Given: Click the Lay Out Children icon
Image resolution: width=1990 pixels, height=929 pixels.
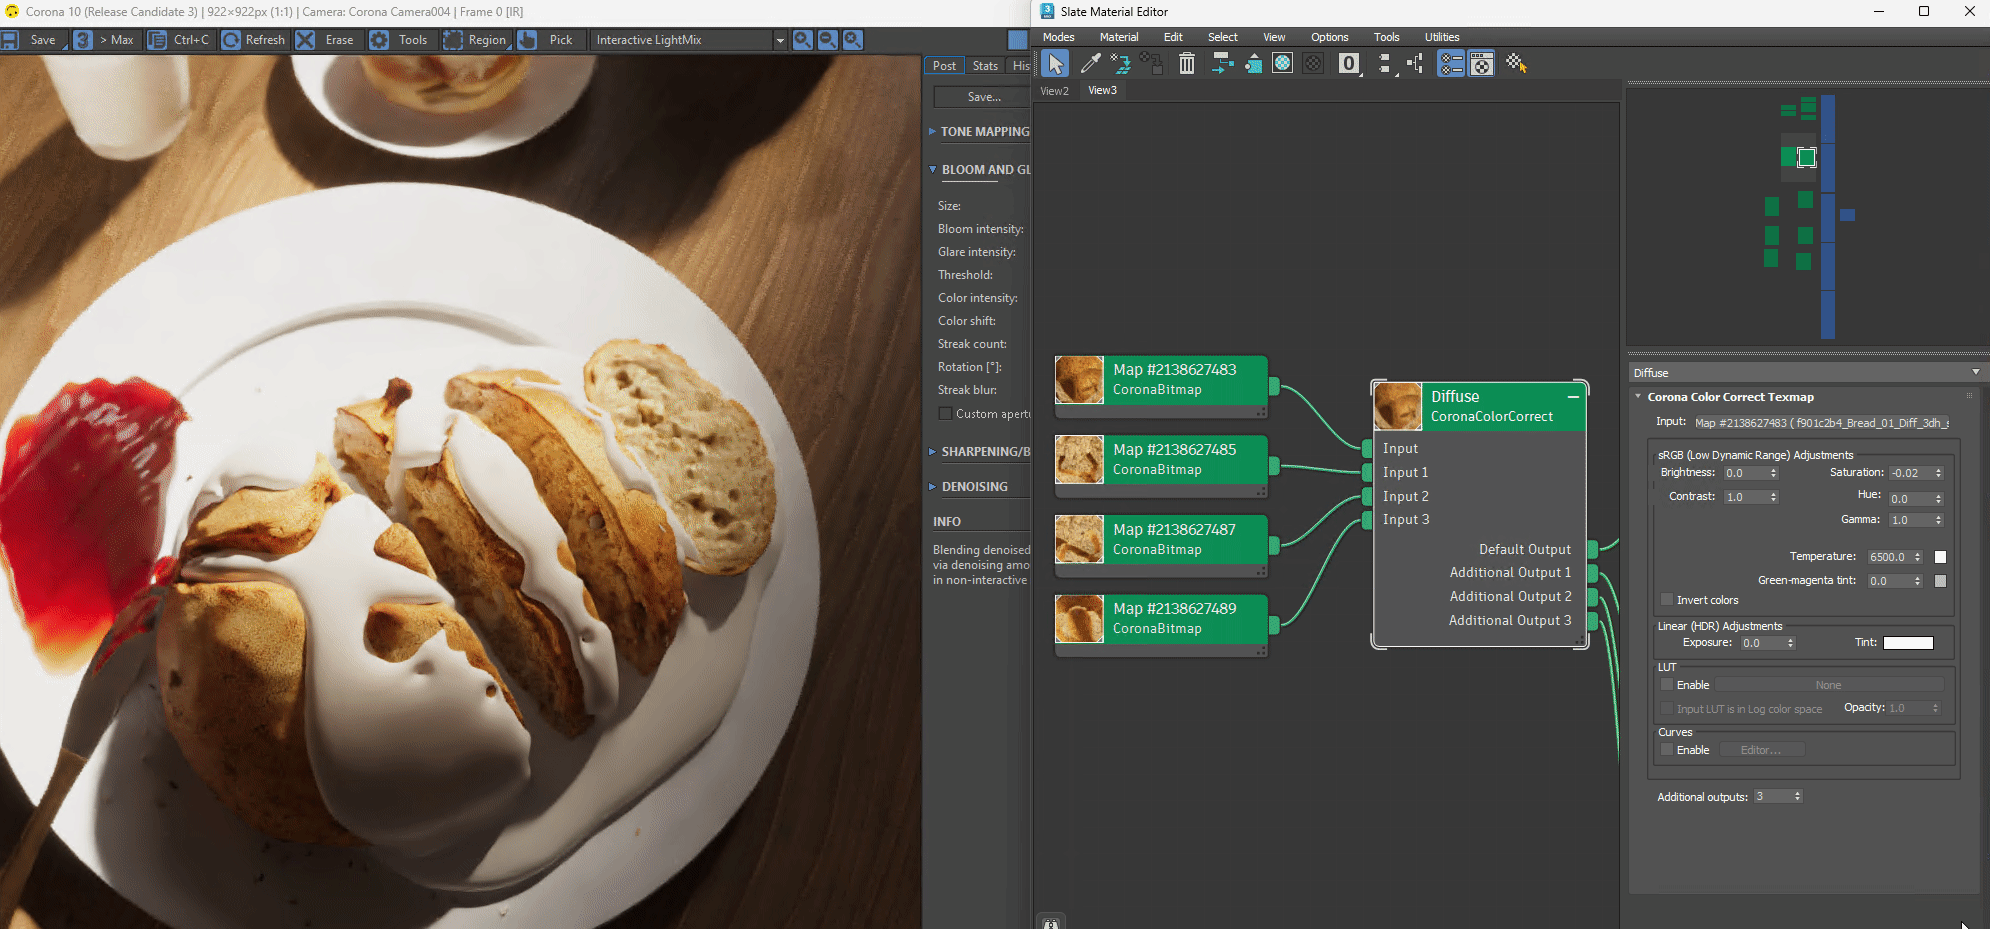Looking at the screenshot, I should tap(1415, 64).
